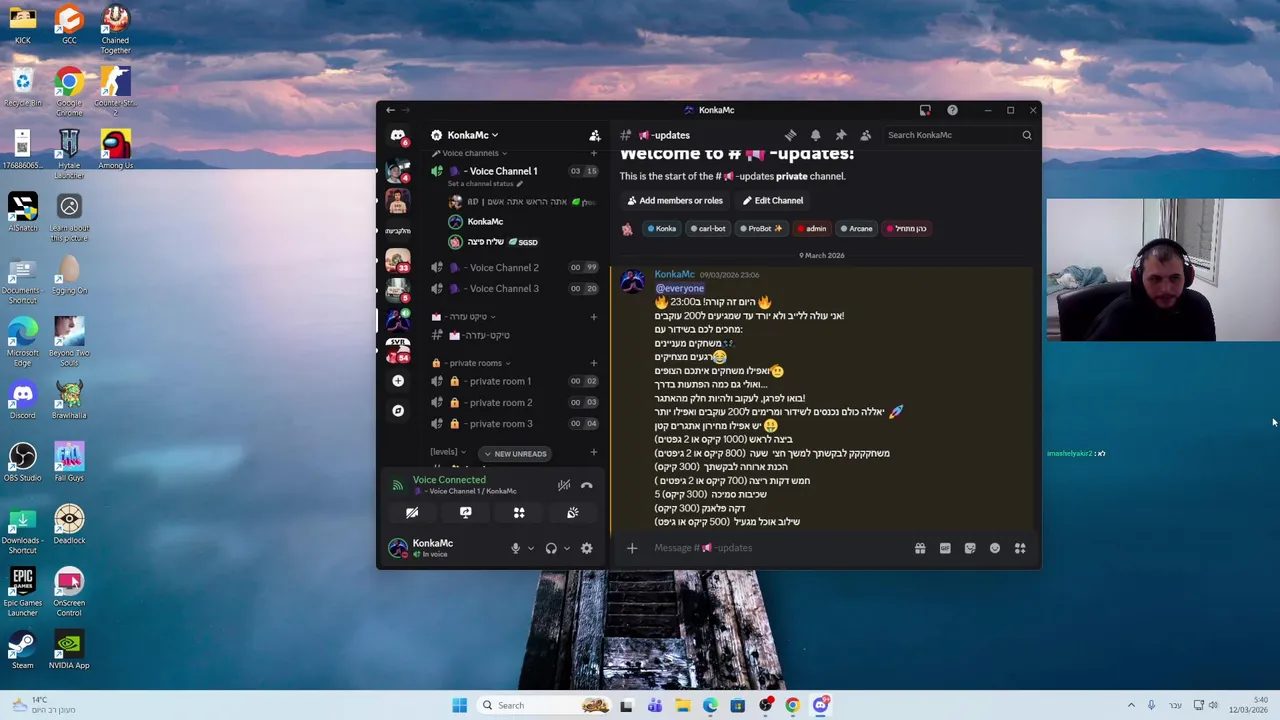Disconnect from voice channel
Viewport: 1280px width, 720px height.
tap(587, 486)
